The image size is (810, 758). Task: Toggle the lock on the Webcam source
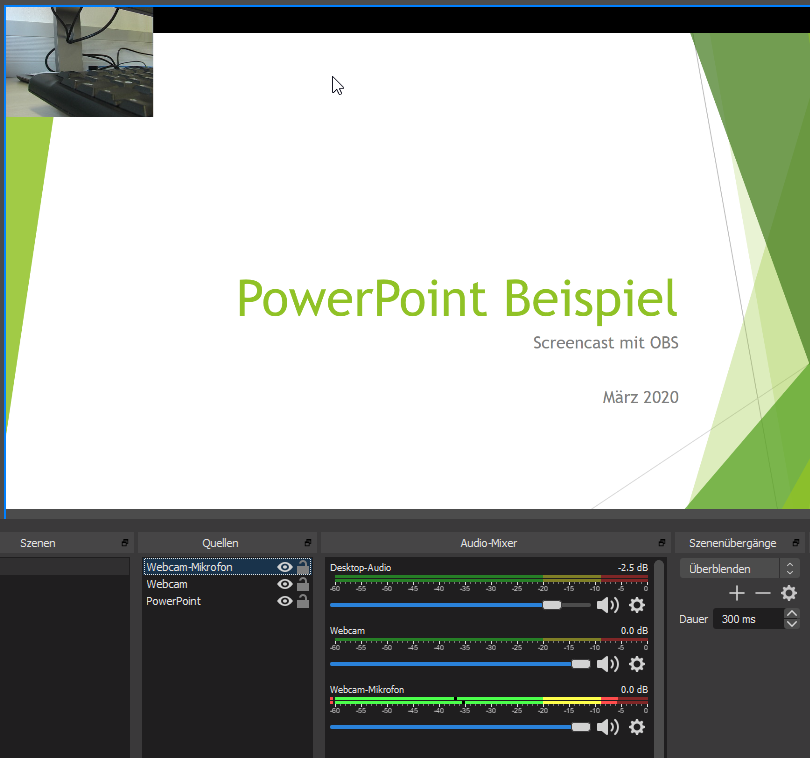(302, 585)
